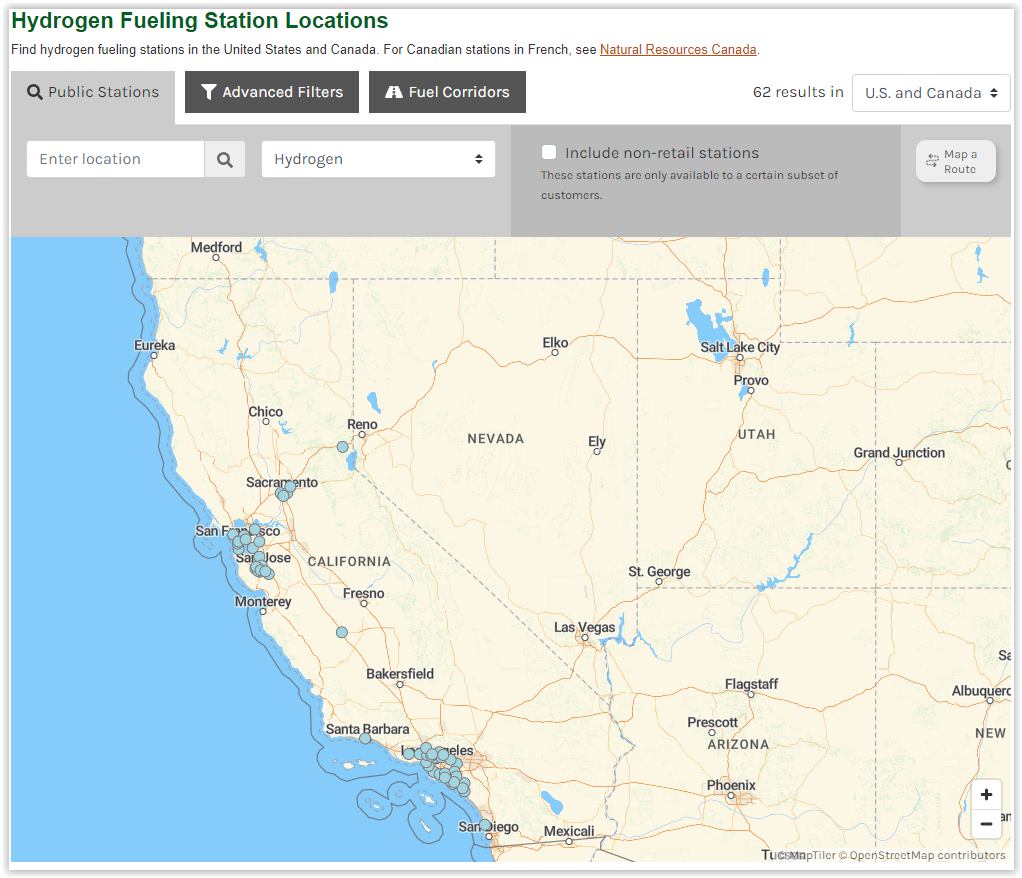Click the station marker near Santa Barbara
Screen dimensions: 1022x878
pos(366,738)
